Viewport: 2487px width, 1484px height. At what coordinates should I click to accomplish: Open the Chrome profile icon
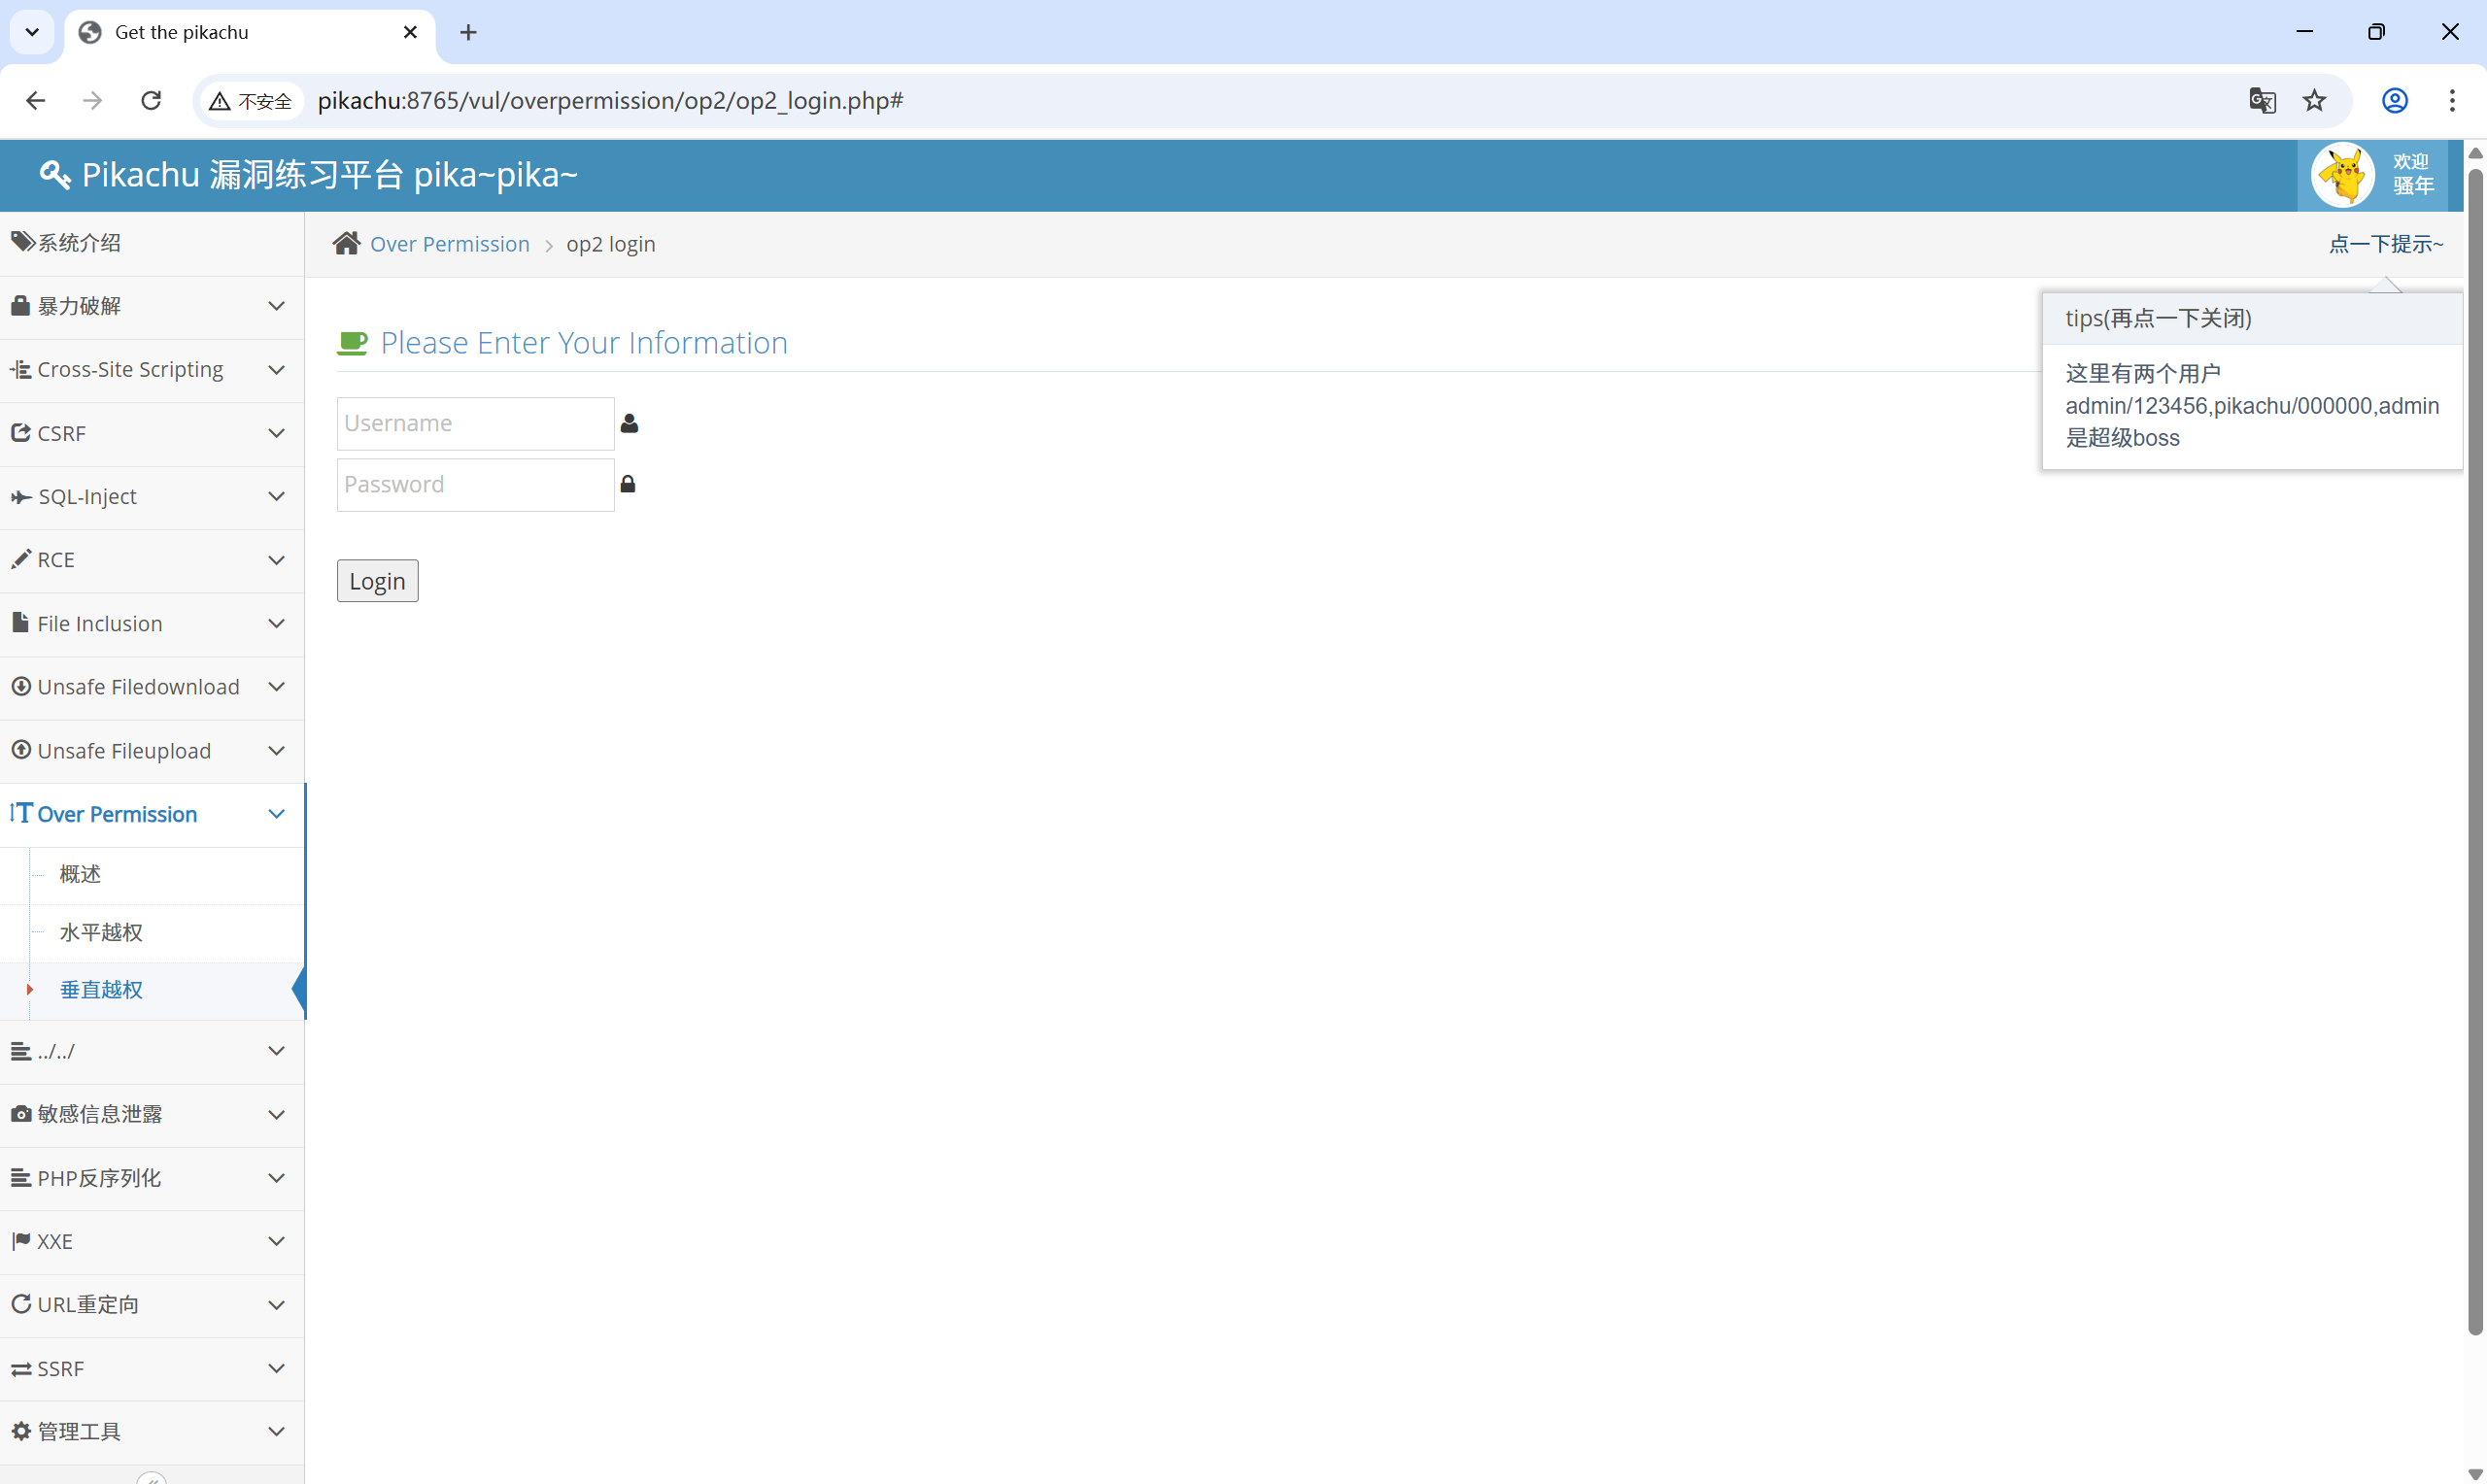point(2394,100)
